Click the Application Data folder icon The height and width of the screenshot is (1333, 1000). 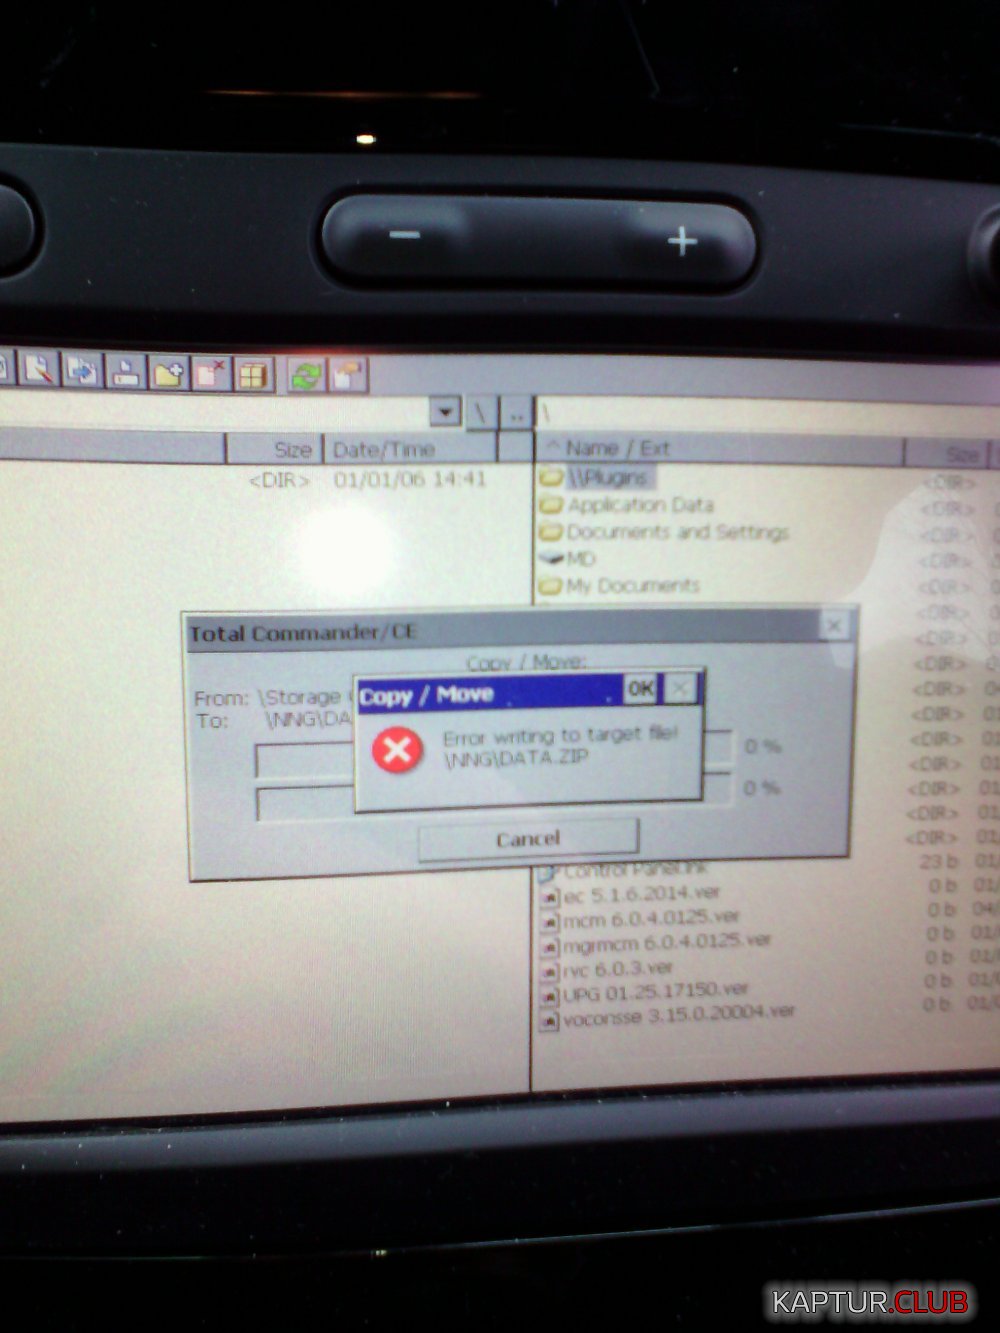[x=551, y=505]
